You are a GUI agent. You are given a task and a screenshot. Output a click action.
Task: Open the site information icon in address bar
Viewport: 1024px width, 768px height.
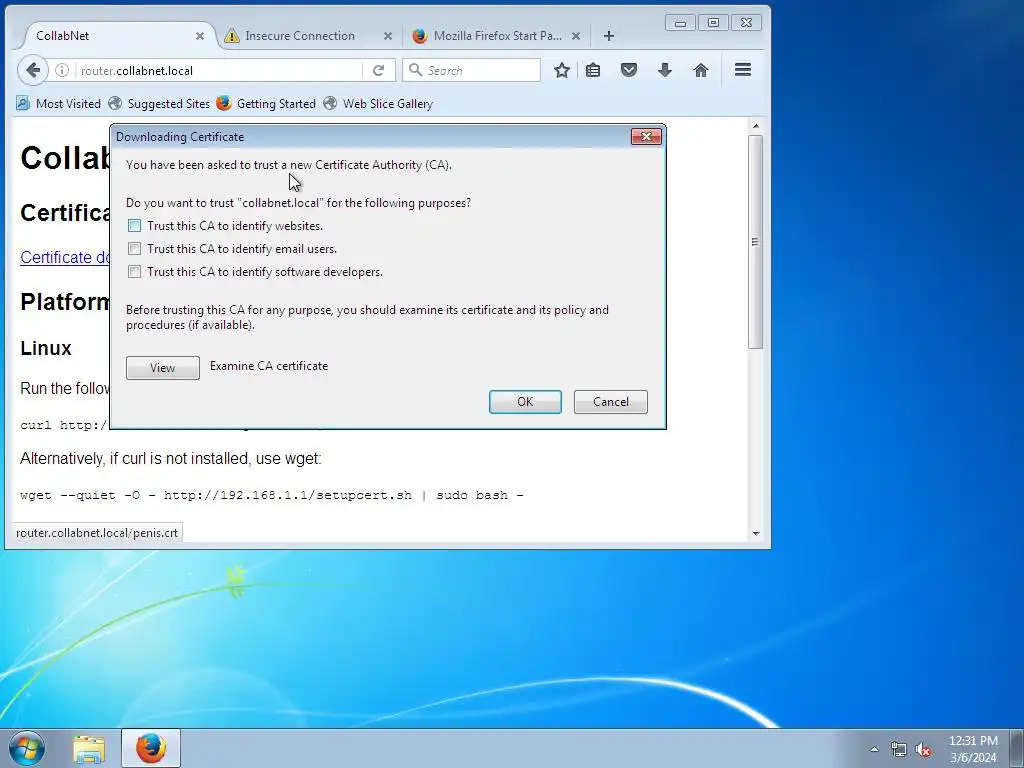tap(61, 70)
